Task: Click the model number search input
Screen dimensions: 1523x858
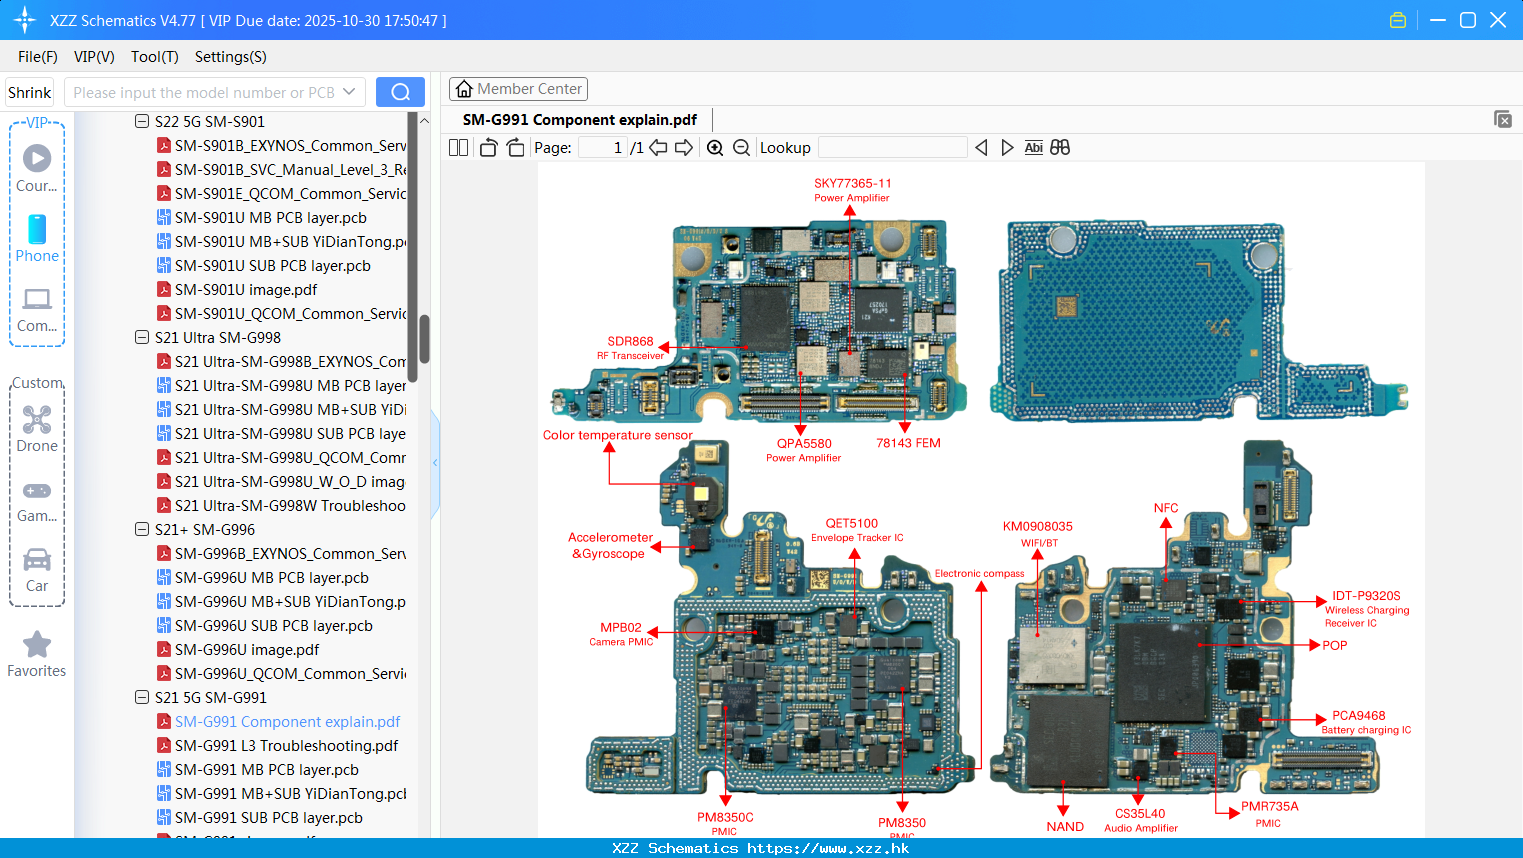Action: (204, 92)
